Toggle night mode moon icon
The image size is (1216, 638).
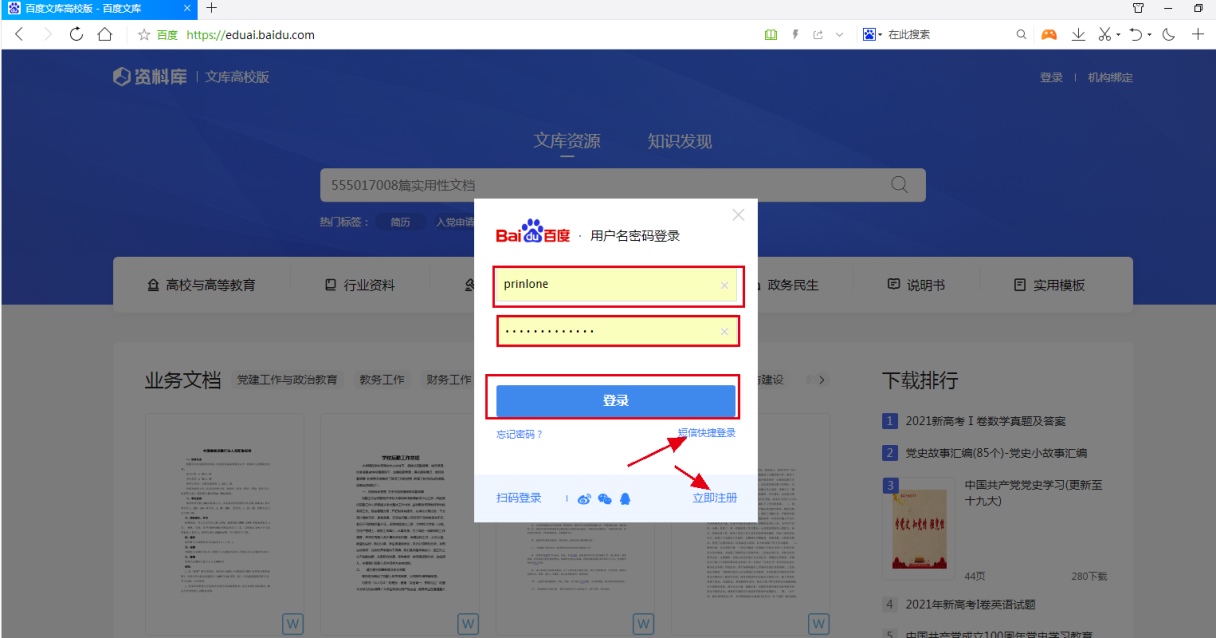click(x=1168, y=34)
